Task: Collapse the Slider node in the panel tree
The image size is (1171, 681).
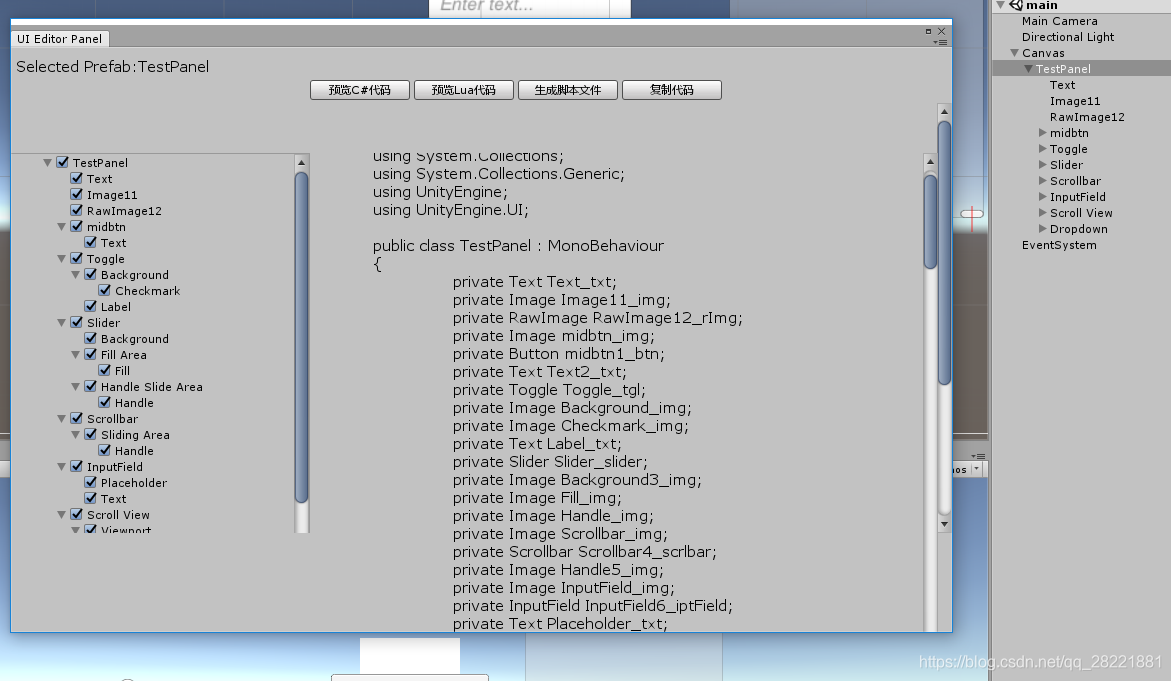Action: point(62,323)
